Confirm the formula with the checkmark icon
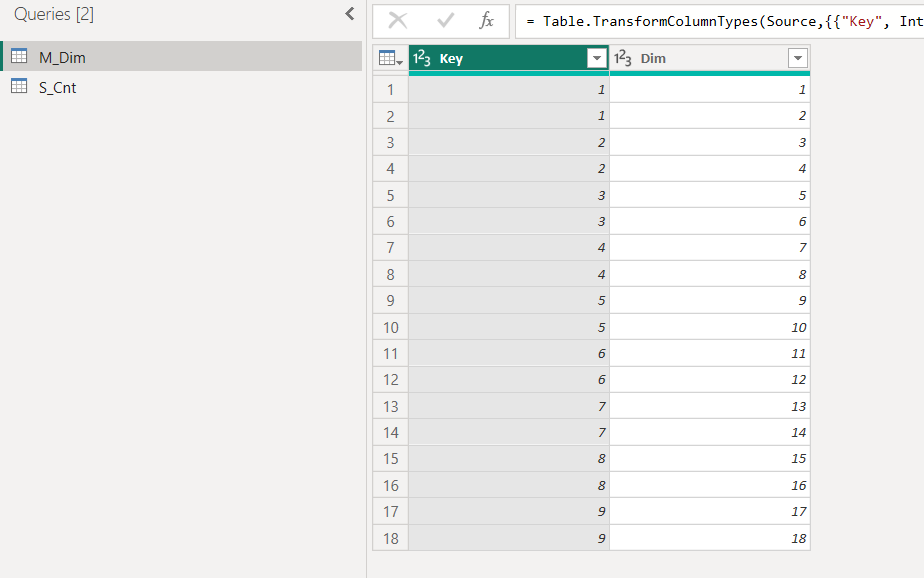Screen dimensions: 924x578 (x=446, y=21)
